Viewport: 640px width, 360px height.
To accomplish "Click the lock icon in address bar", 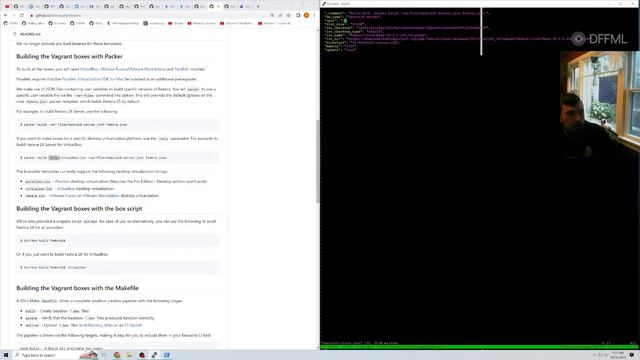I will (x=32, y=16).
